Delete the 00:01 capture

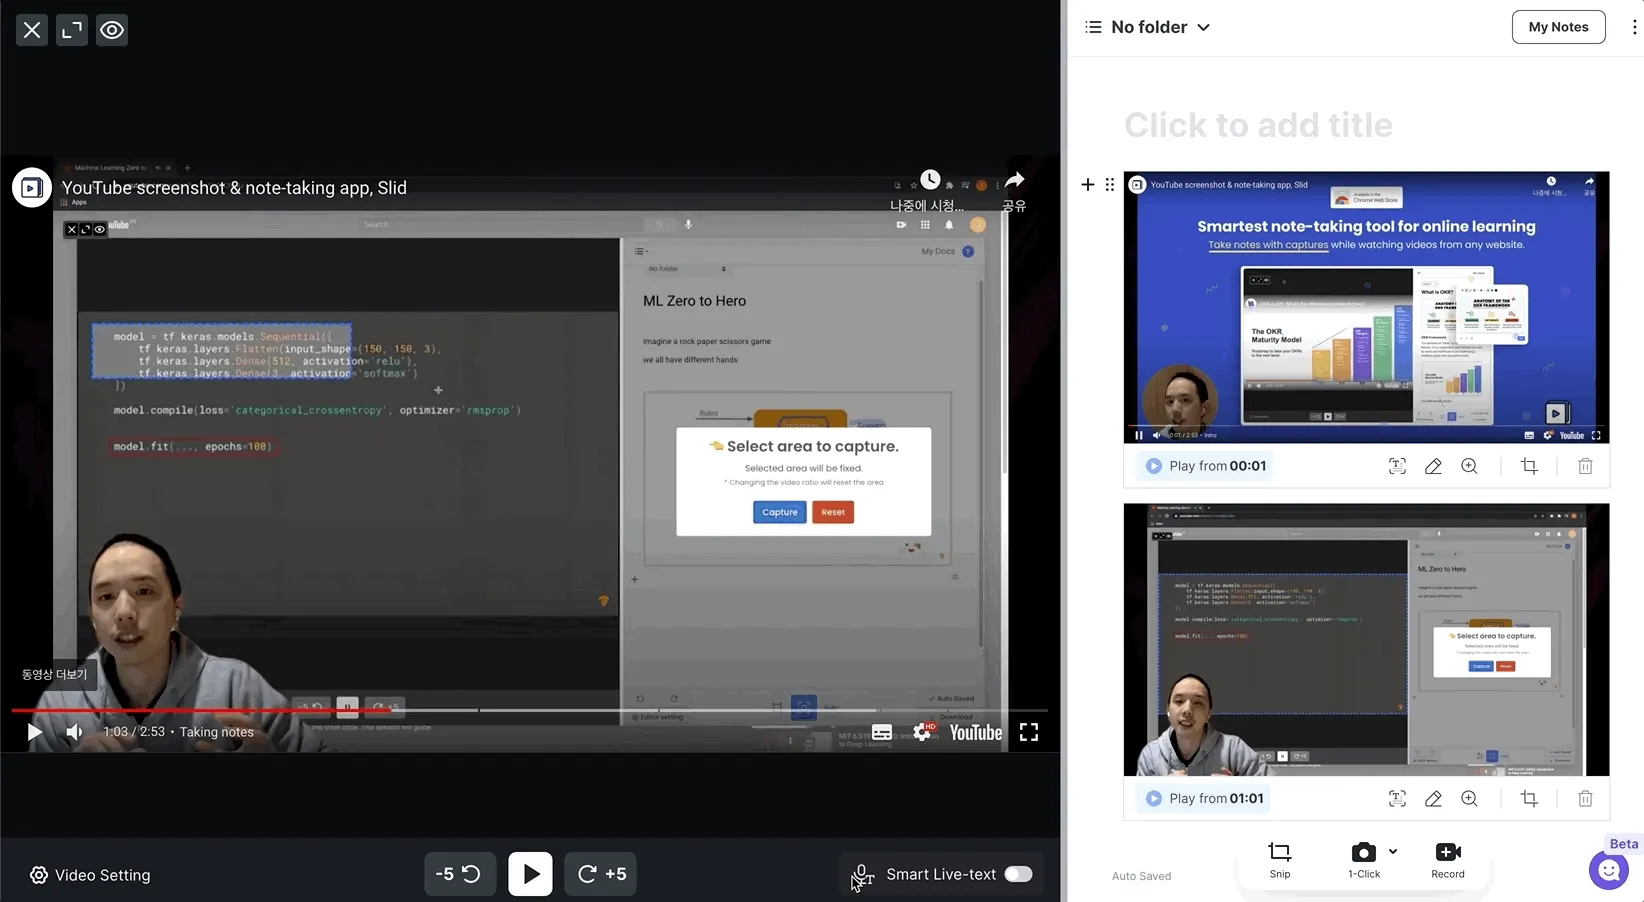(x=1585, y=466)
